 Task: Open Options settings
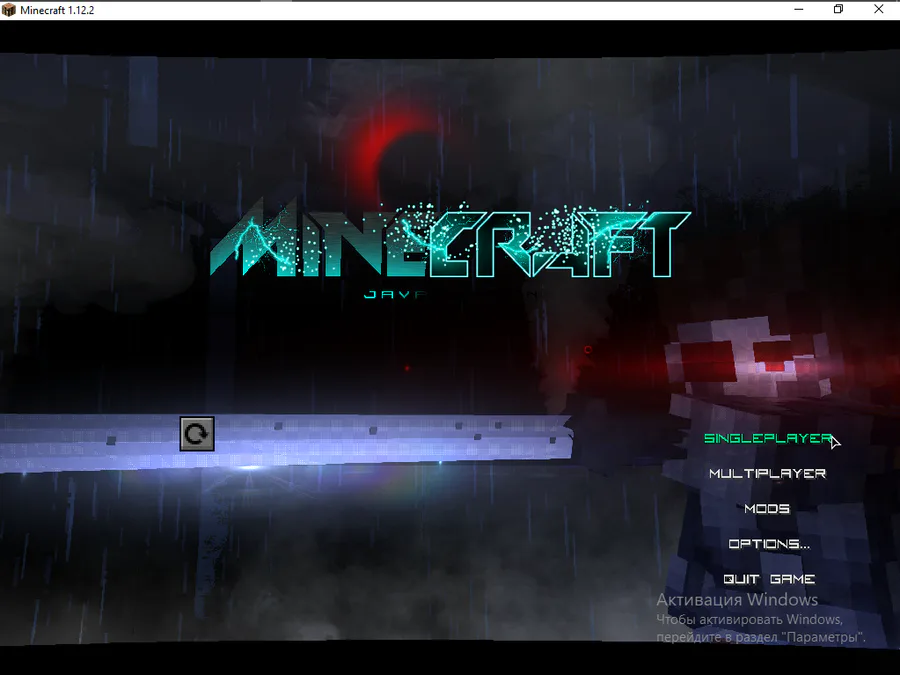click(x=769, y=544)
